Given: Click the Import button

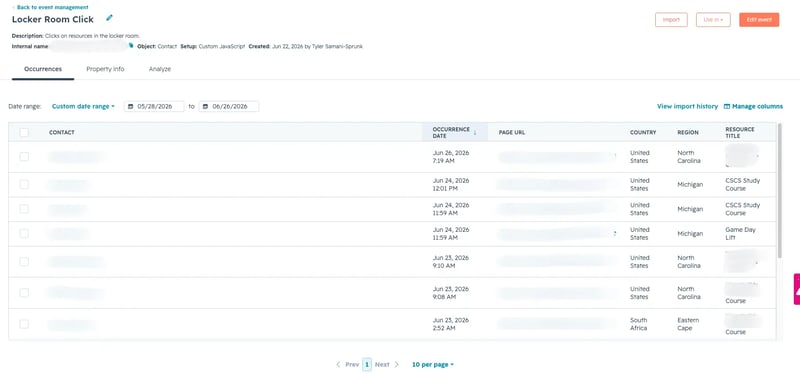Looking at the screenshot, I should pyautogui.click(x=671, y=20).
